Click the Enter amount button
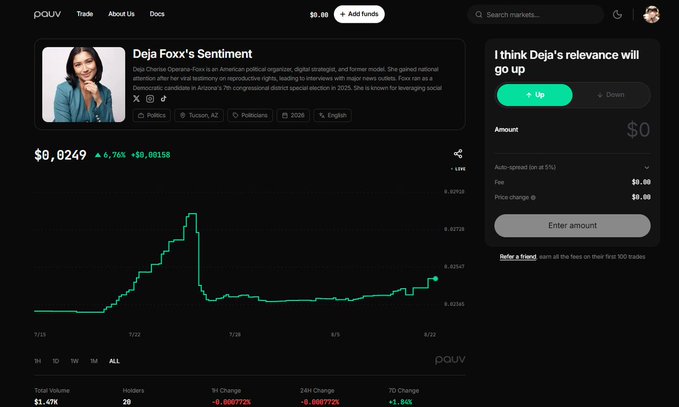 pyautogui.click(x=572, y=226)
